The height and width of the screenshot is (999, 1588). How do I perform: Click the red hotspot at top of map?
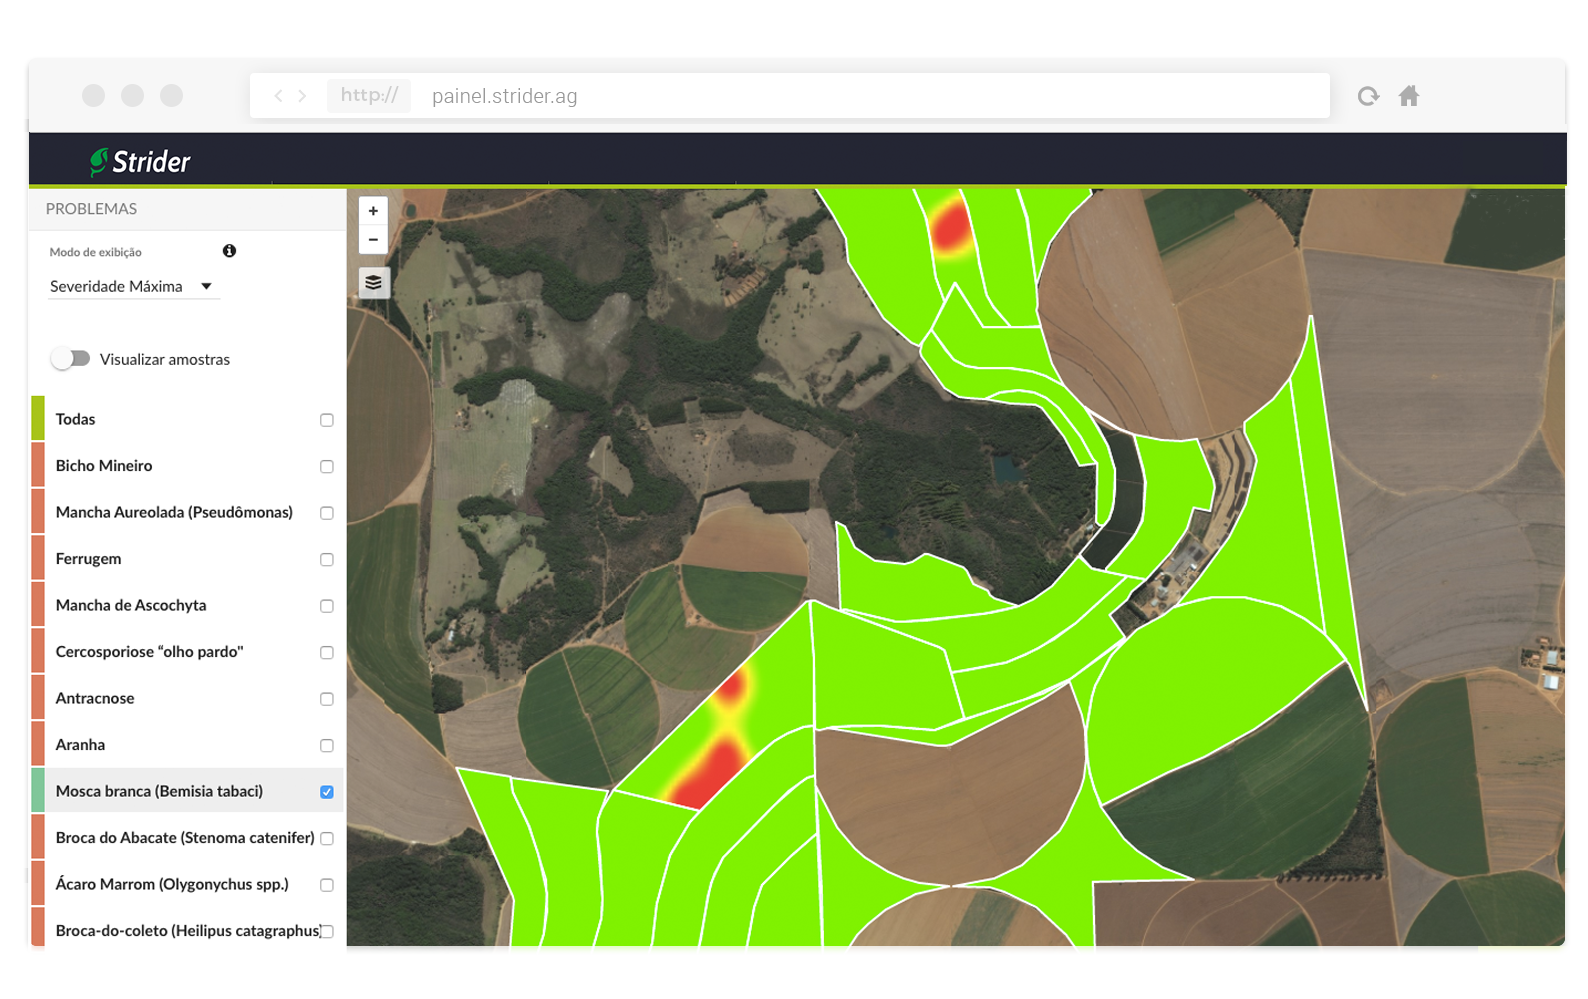pyautogui.click(x=949, y=225)
